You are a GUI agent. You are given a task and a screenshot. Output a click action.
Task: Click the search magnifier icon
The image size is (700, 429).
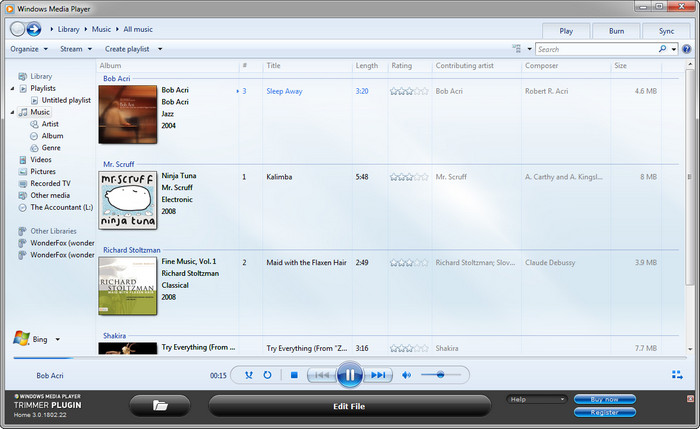tap(662, 49)
